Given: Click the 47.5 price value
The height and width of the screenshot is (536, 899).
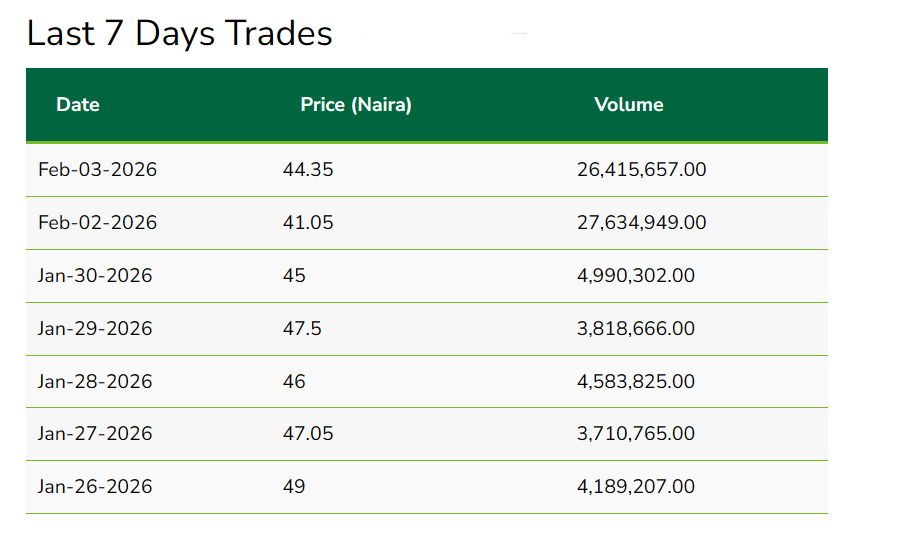Looking at the screenshot, I should coord(302,329).
